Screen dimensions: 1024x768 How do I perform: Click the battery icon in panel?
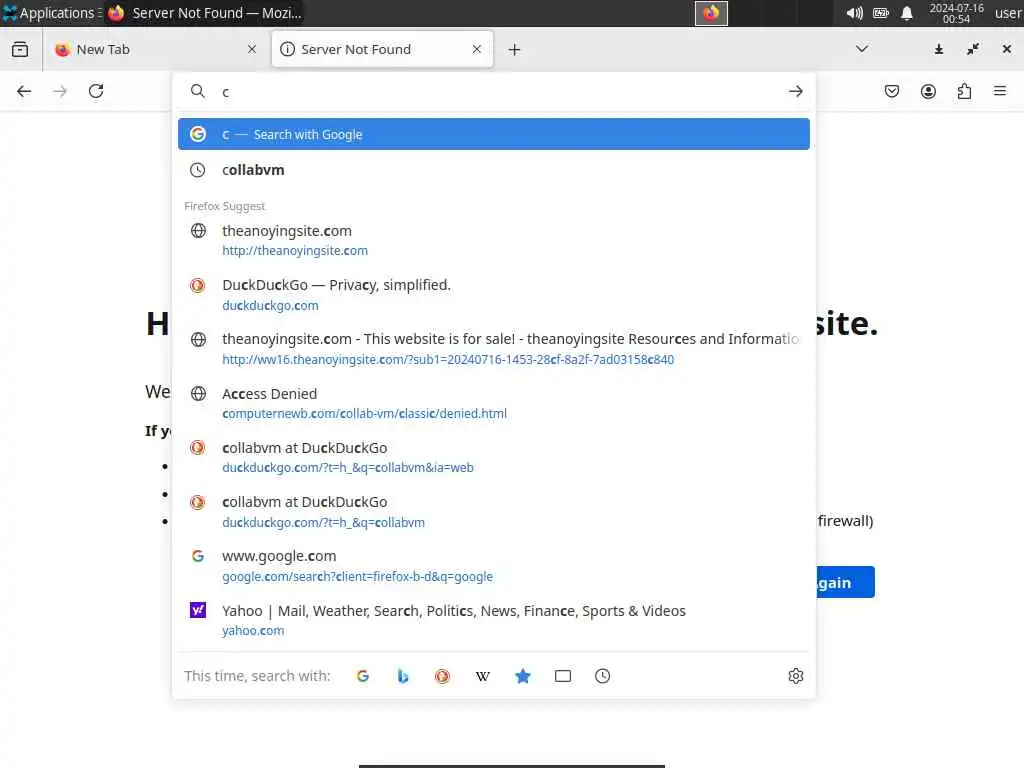pos(880,13)
